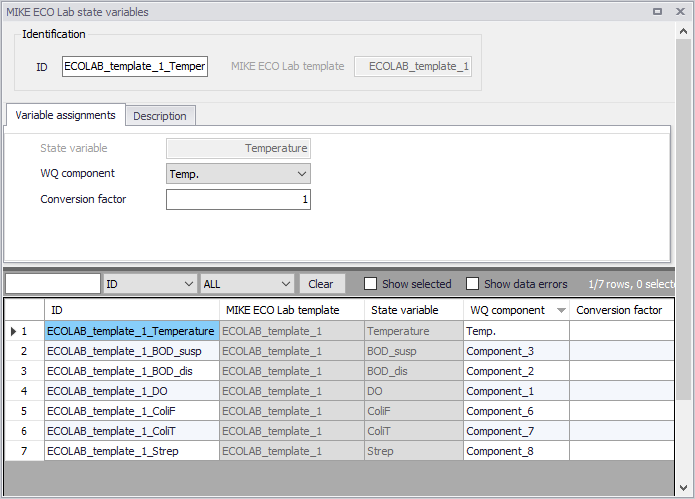Click WQ component cell Component_1
Viewport: 695px width, 499px height.
coord(516,391)
